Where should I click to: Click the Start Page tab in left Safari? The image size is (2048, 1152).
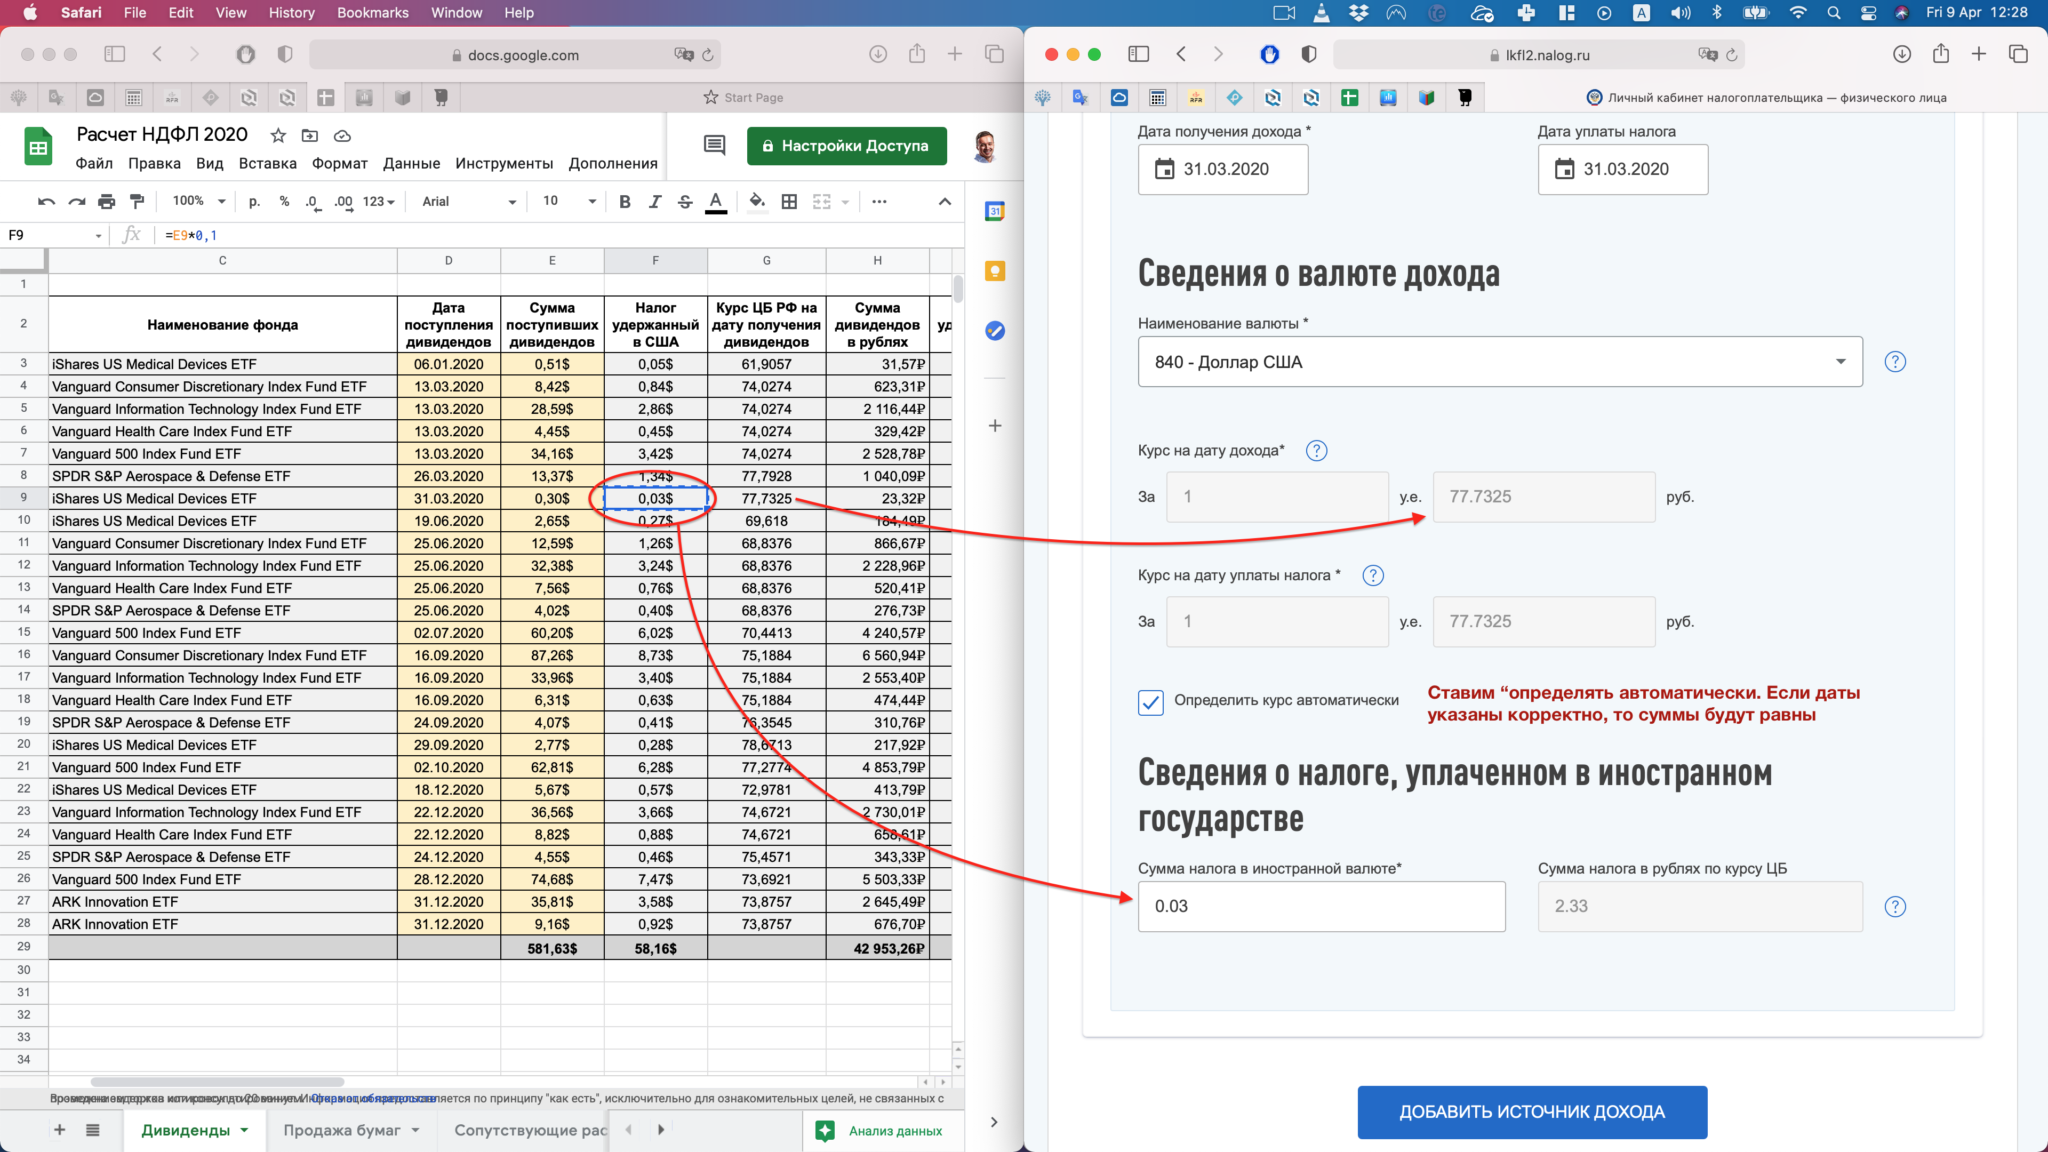pos(743,98)
